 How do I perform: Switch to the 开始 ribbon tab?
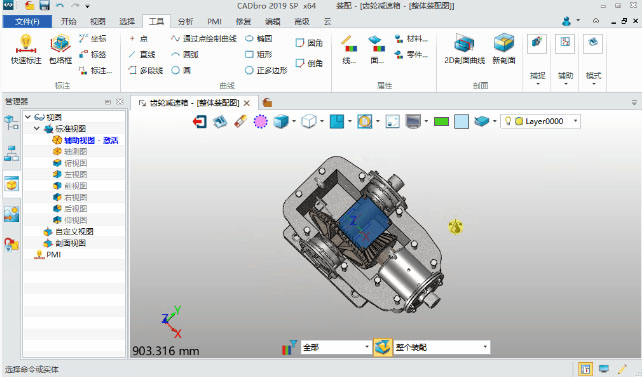coord(68,21)
